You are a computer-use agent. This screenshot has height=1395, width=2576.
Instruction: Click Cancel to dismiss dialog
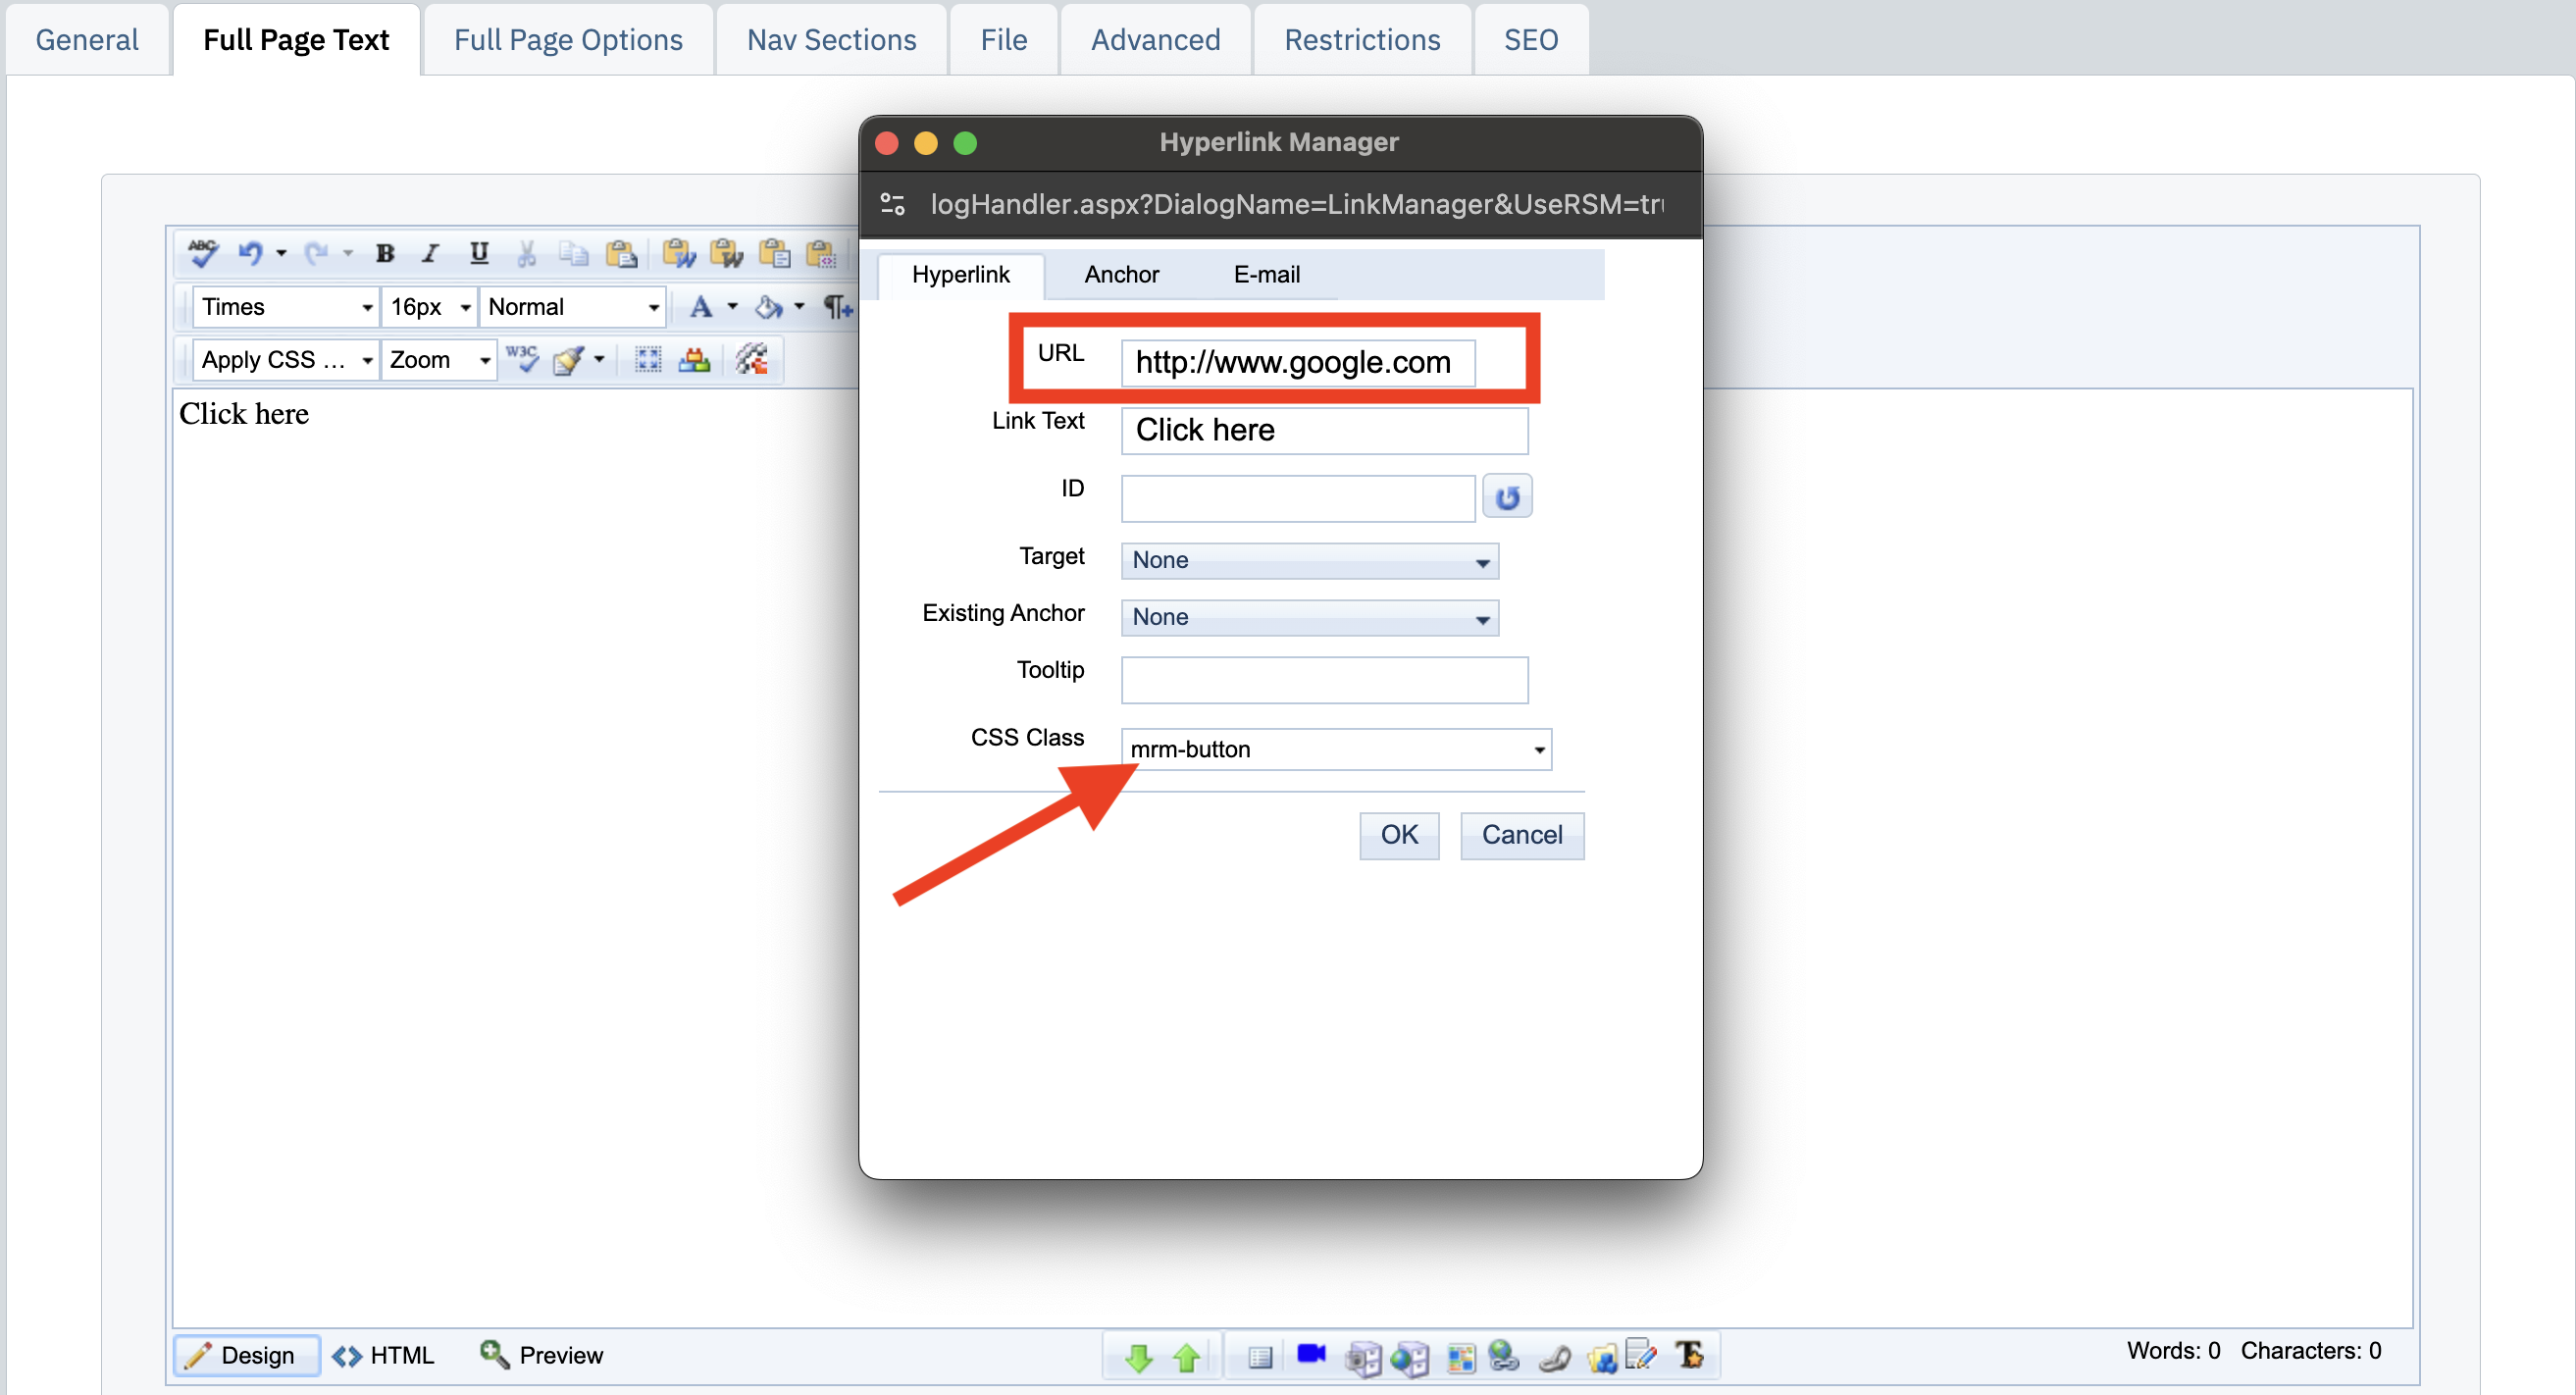1519,835
